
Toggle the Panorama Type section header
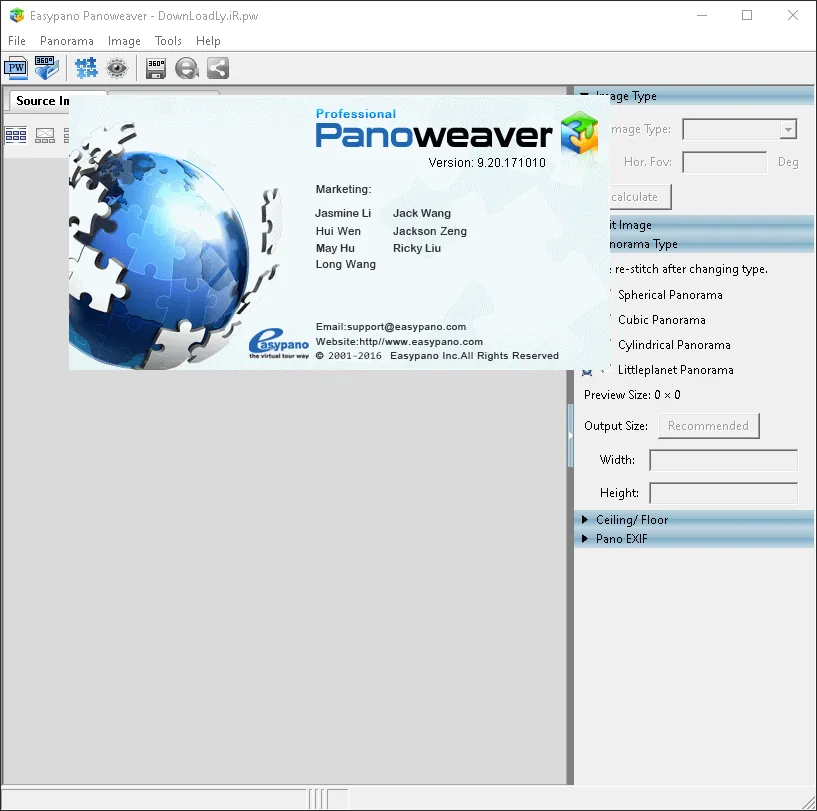pyautogui.click(x=712, y=243)
